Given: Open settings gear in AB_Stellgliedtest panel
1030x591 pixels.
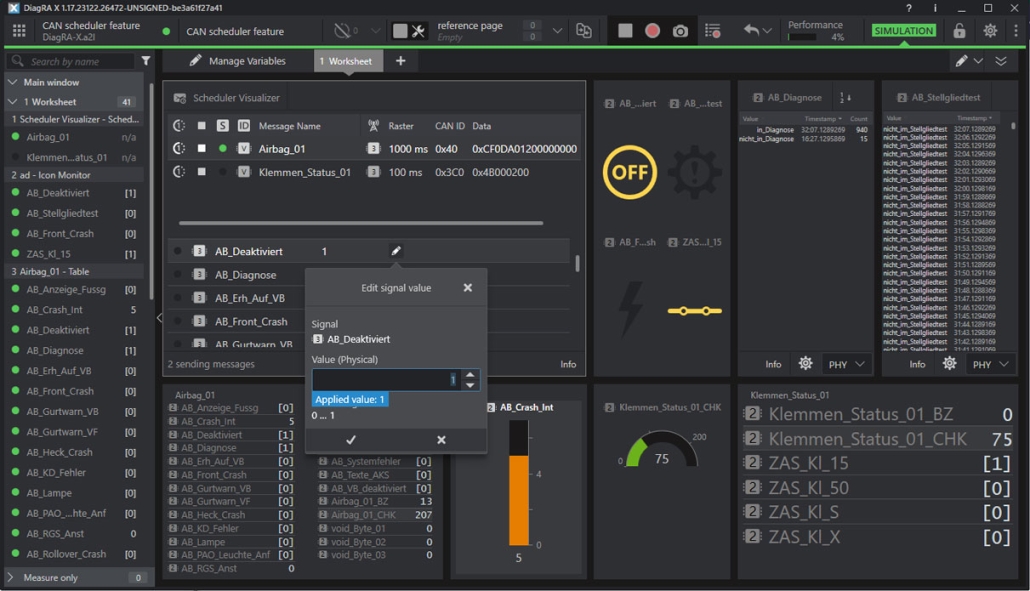Looking at the screenshot, I should click(949, 364).
